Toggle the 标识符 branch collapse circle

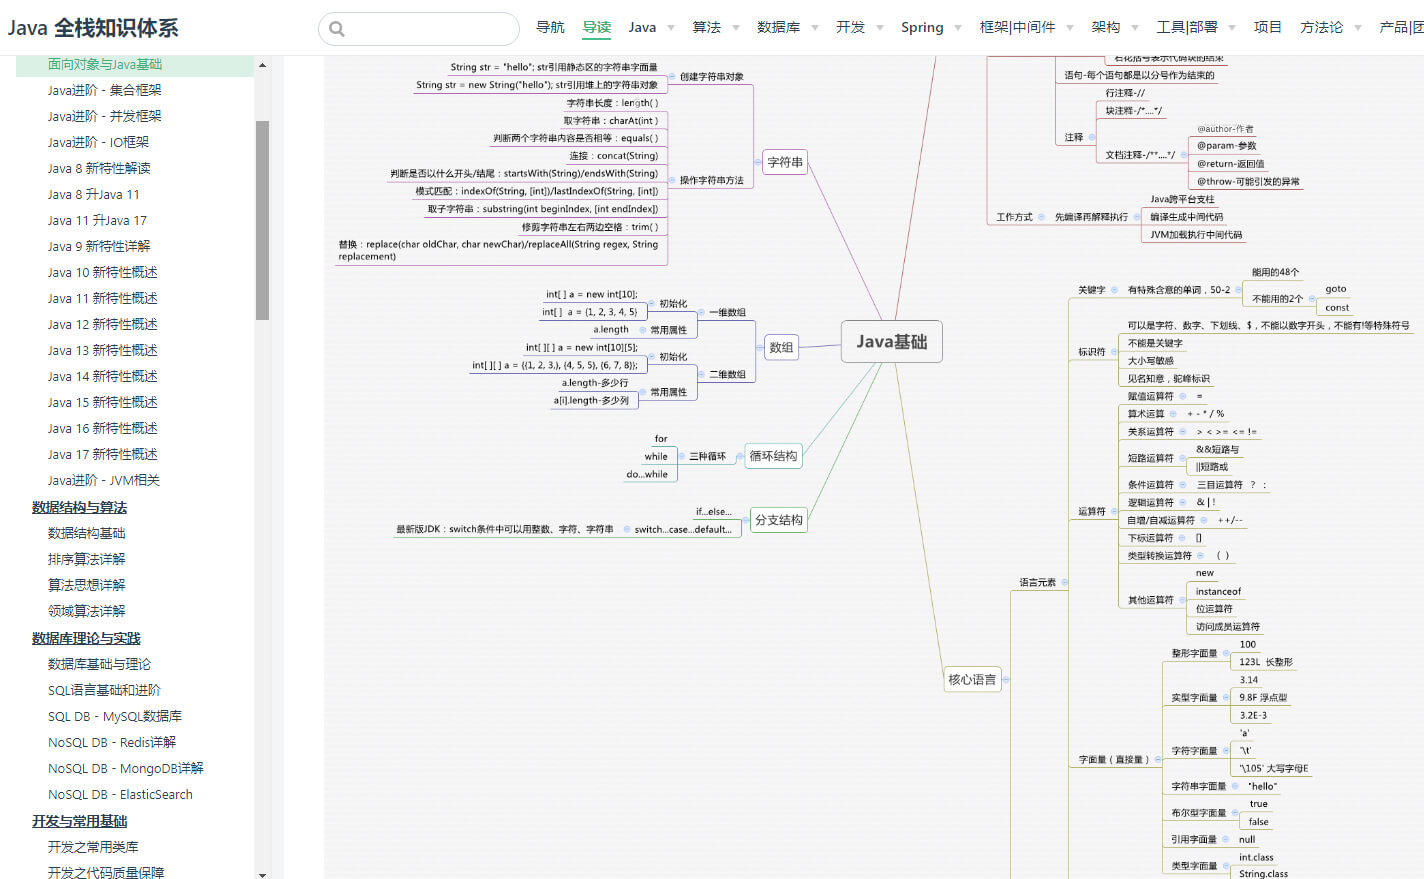pyautogui.click(x=1113, y=352)
